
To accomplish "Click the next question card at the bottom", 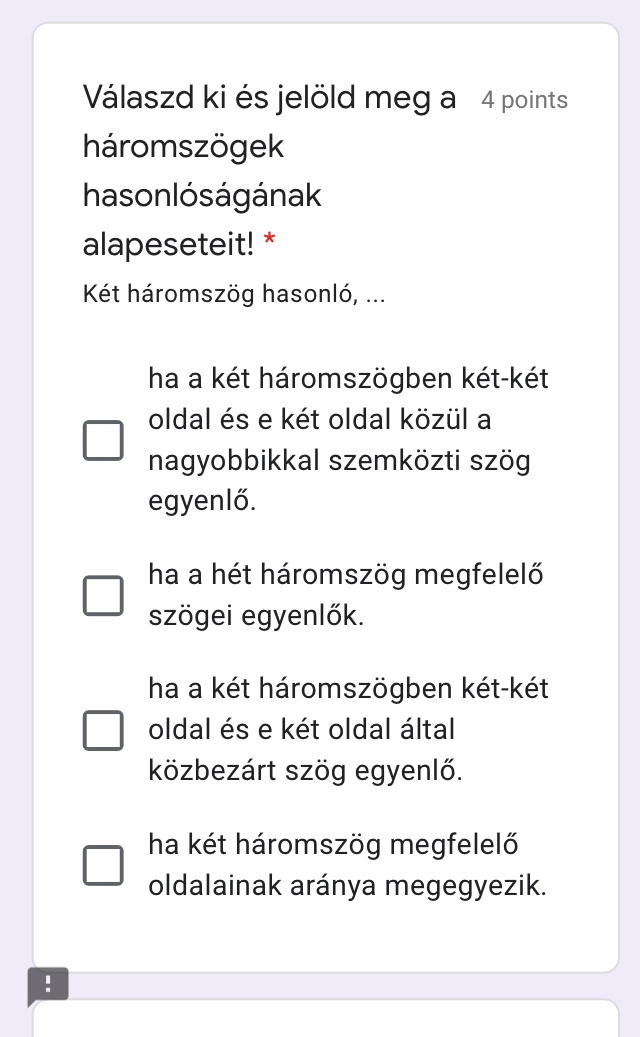I will pyautogui.click(x=326, y=1020).
